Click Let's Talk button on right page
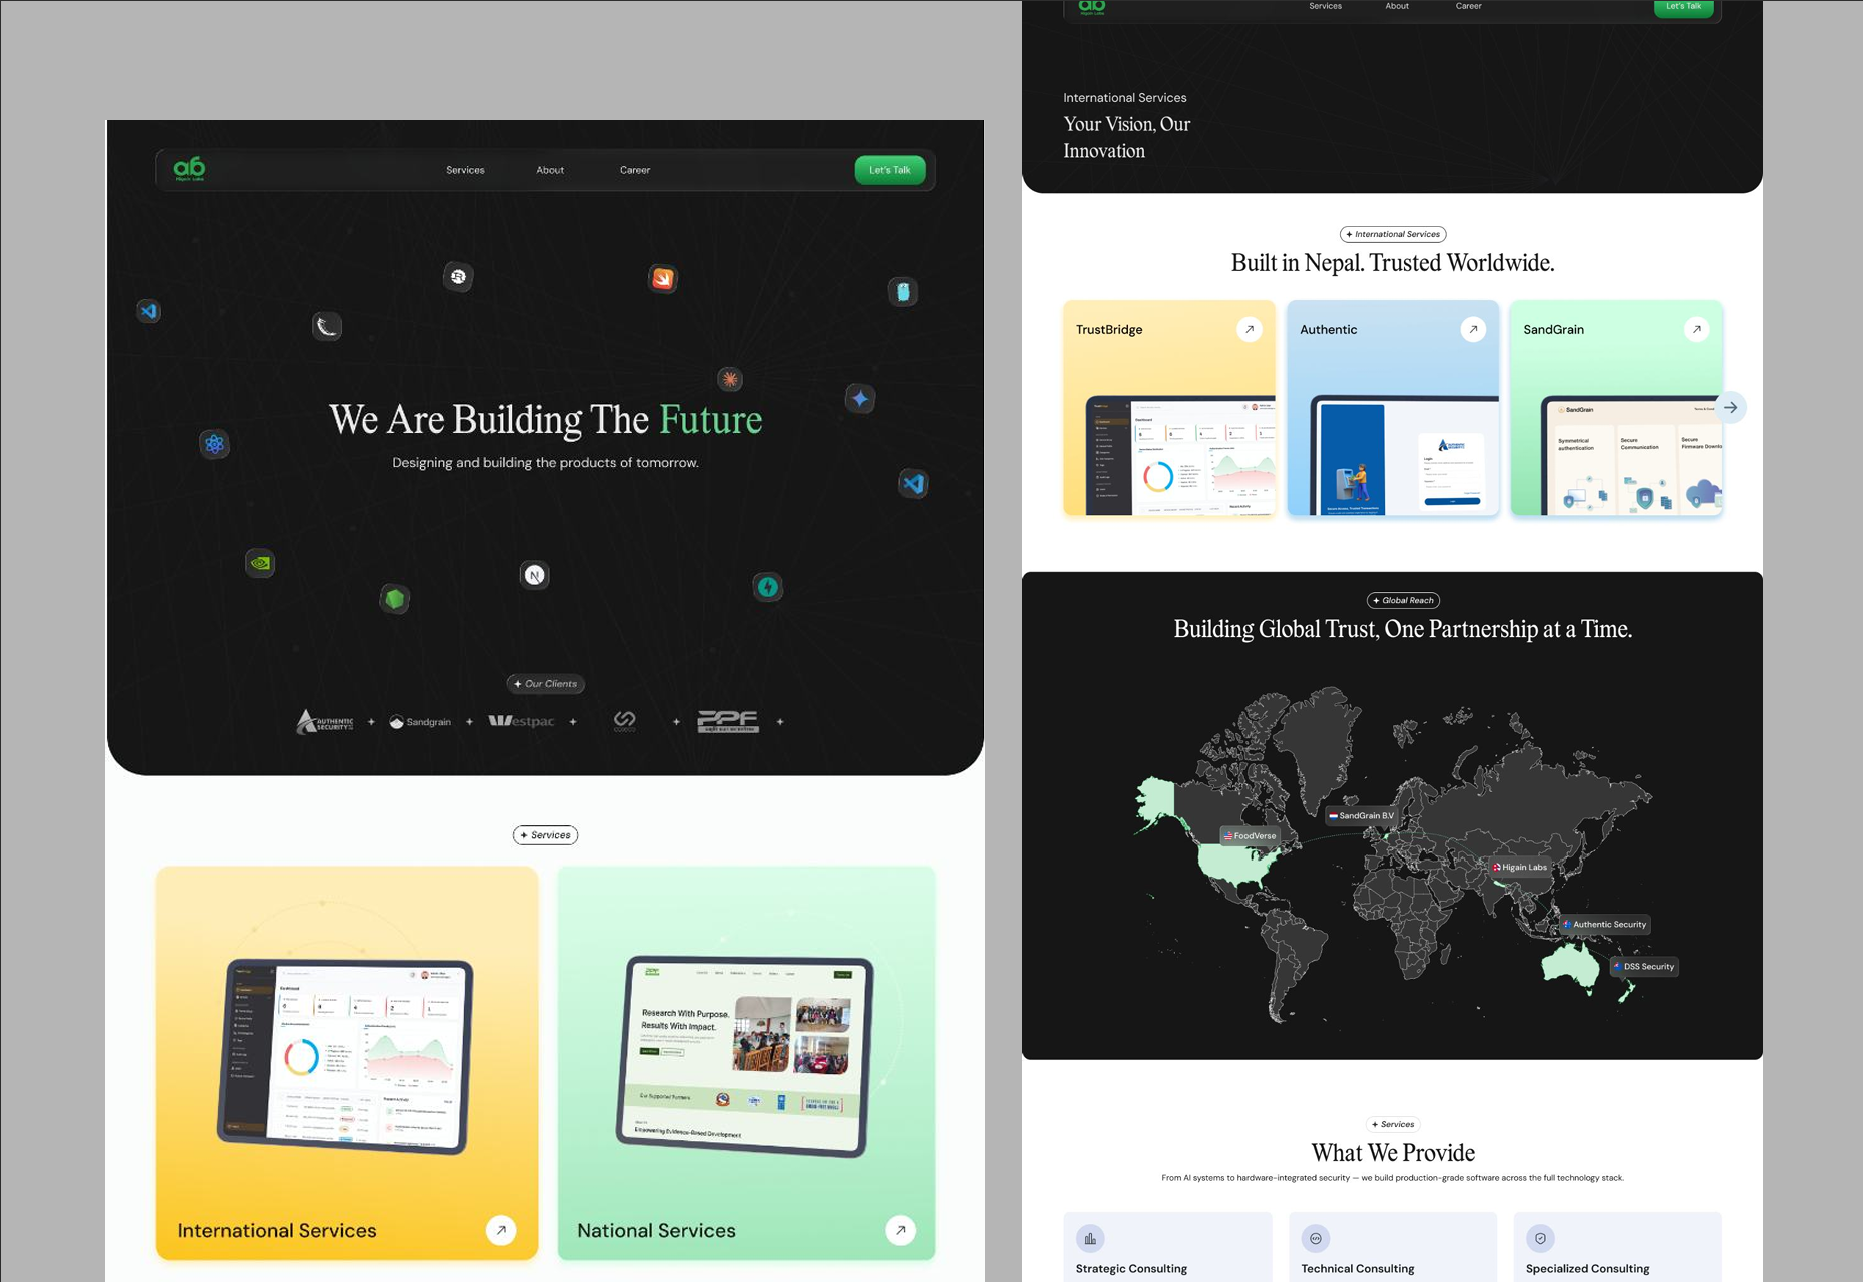Image resolution: width=1863 pixels, height=1282 pixels. (x=1684, y=7)
